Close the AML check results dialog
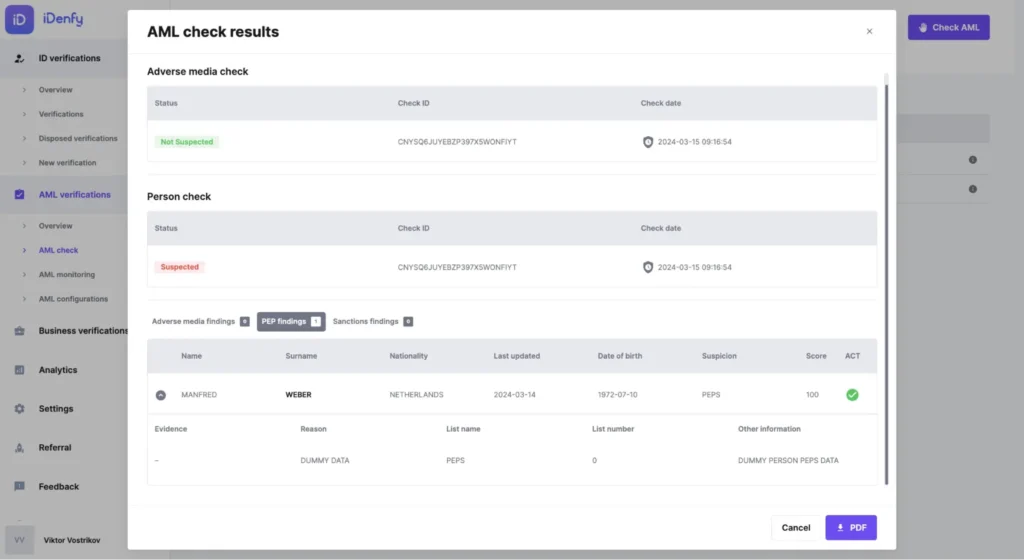 [869, 31]
